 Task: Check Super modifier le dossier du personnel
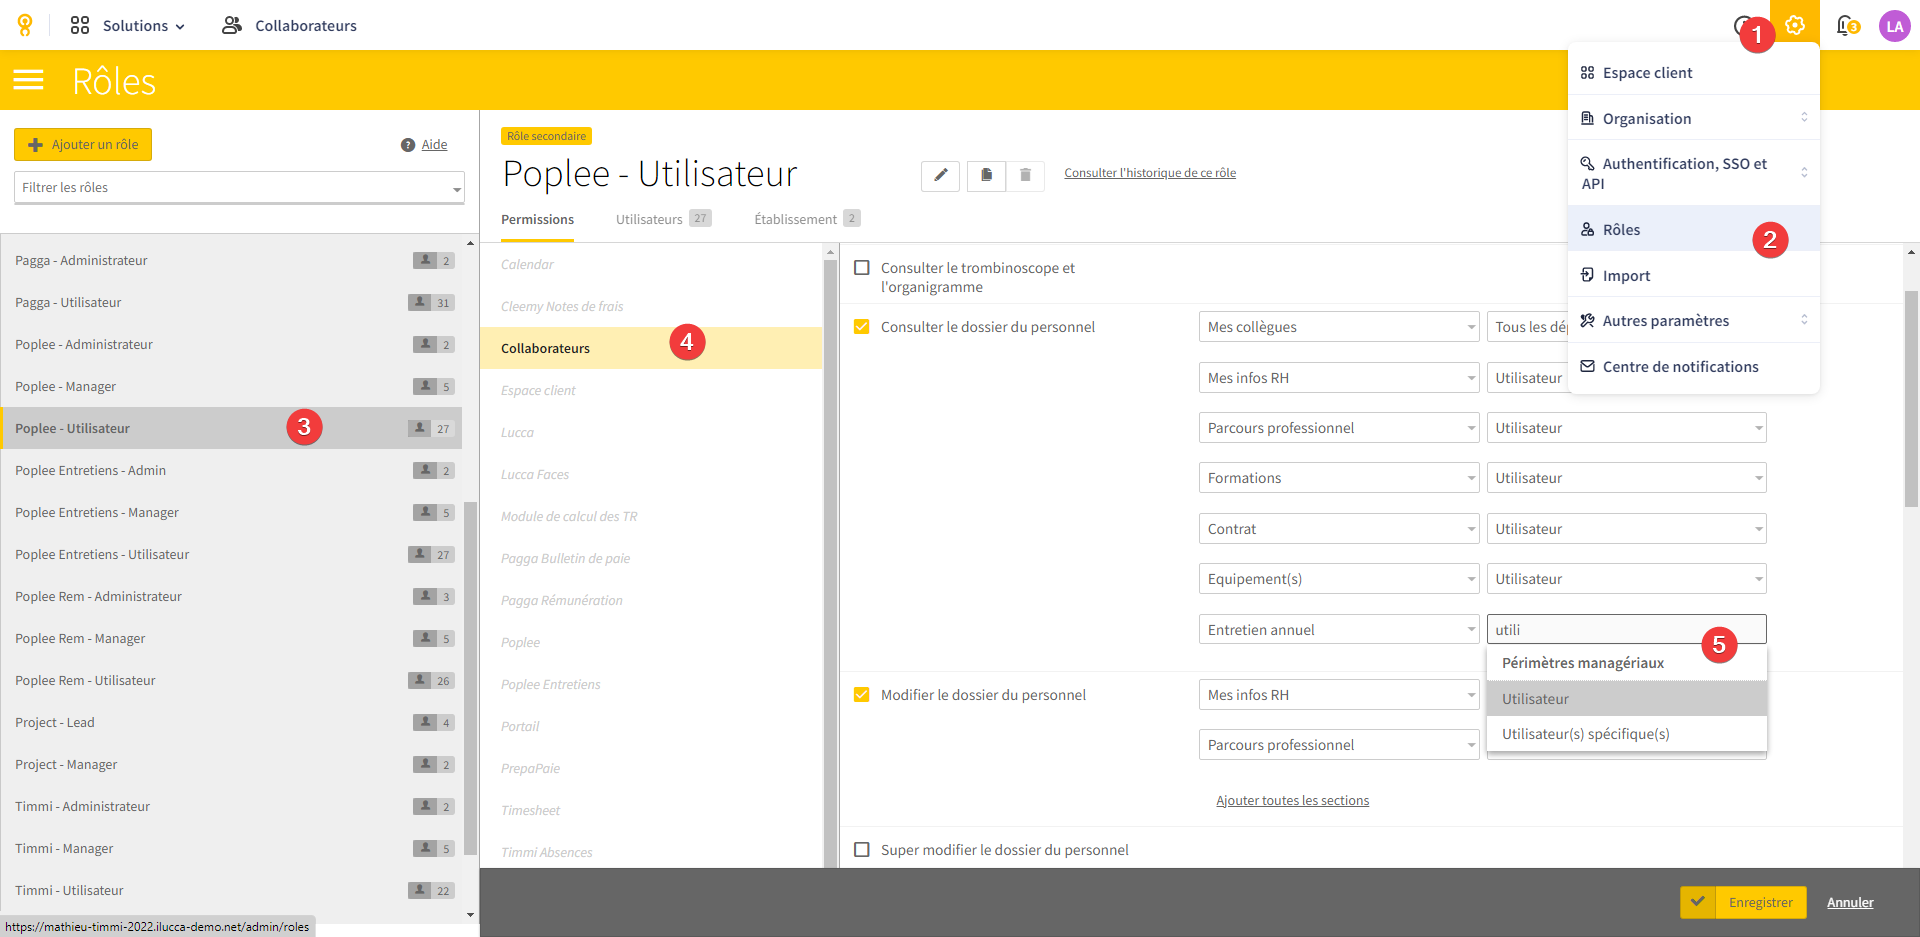pos(862,850)
